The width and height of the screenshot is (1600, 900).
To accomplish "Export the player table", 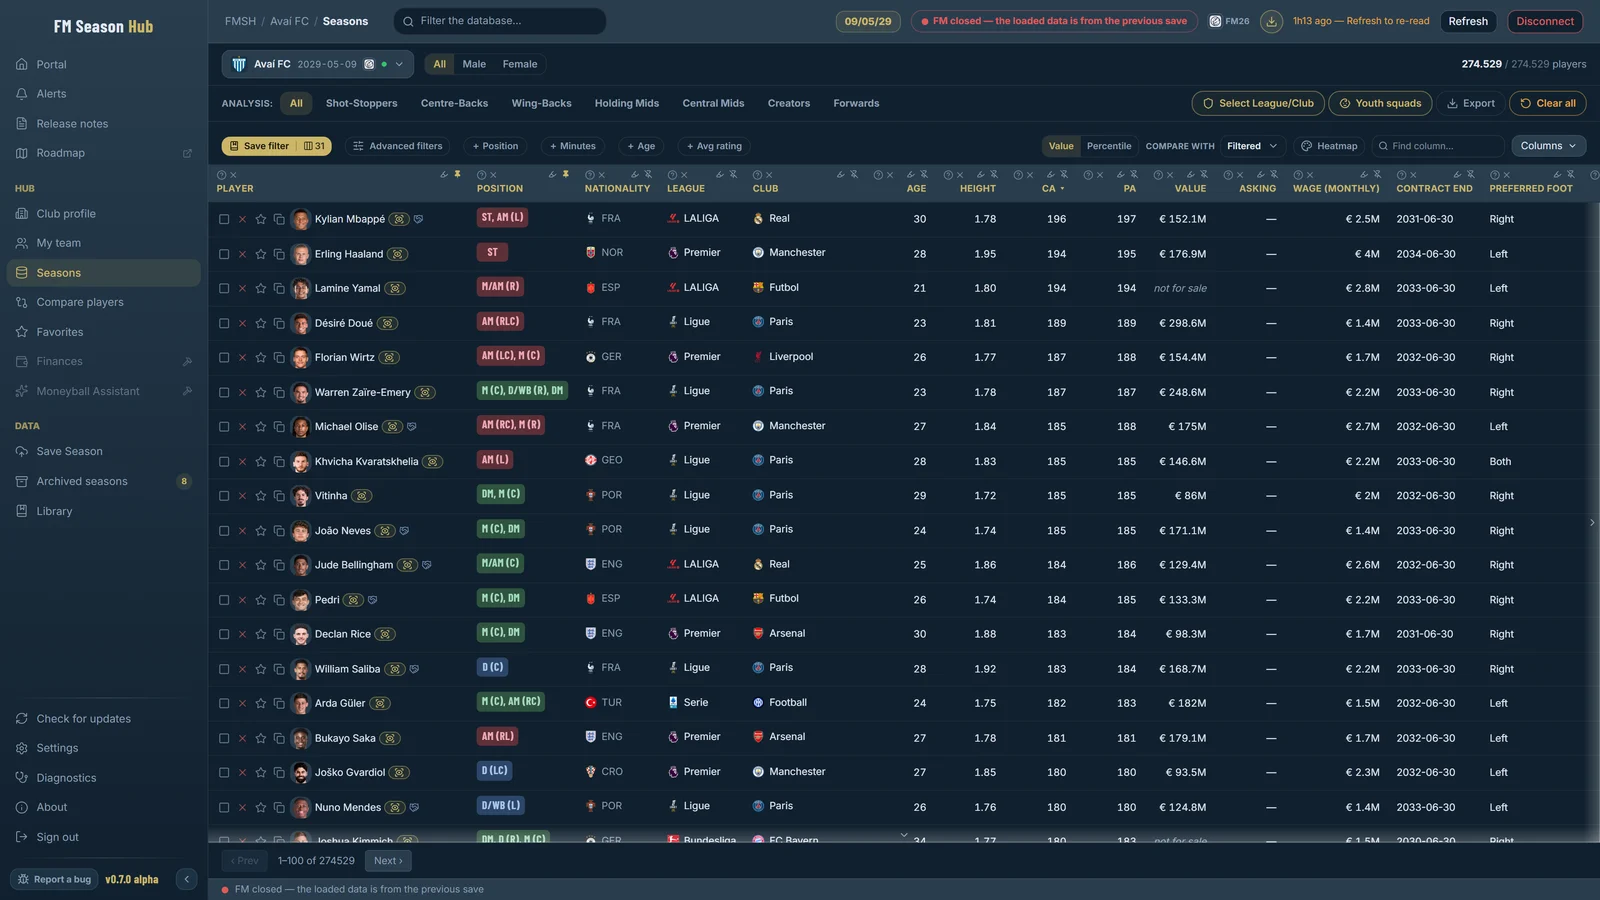I will pyautogui.click(x=1470, y=103).
